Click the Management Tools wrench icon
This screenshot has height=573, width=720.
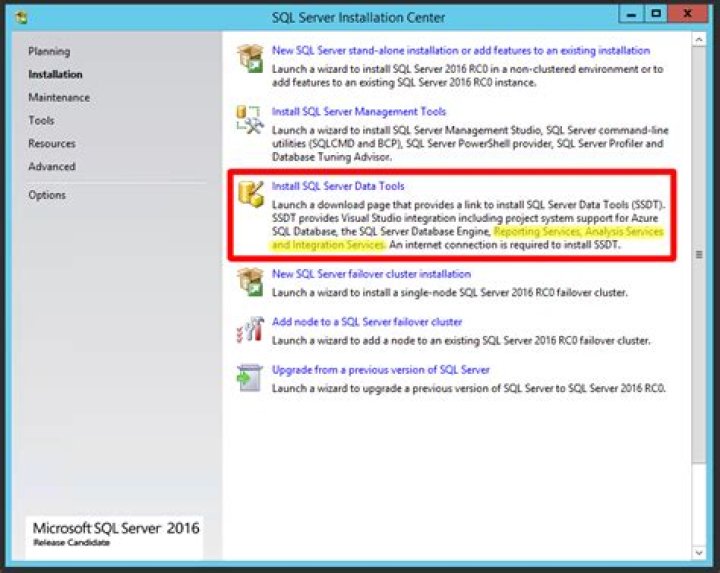click(250, 119)
